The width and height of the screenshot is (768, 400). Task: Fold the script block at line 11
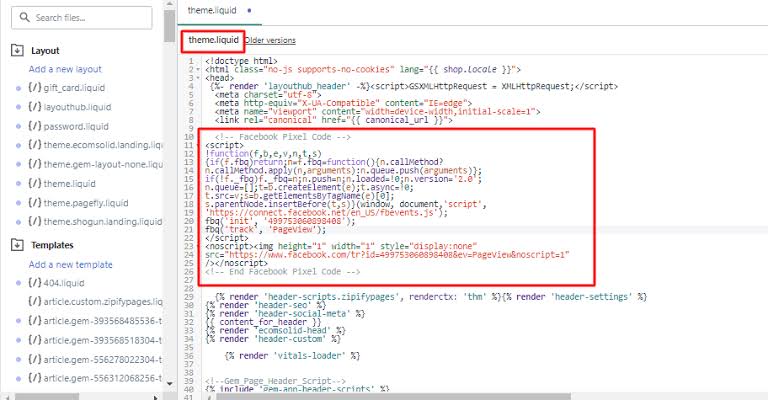click(x=198, y=145)
